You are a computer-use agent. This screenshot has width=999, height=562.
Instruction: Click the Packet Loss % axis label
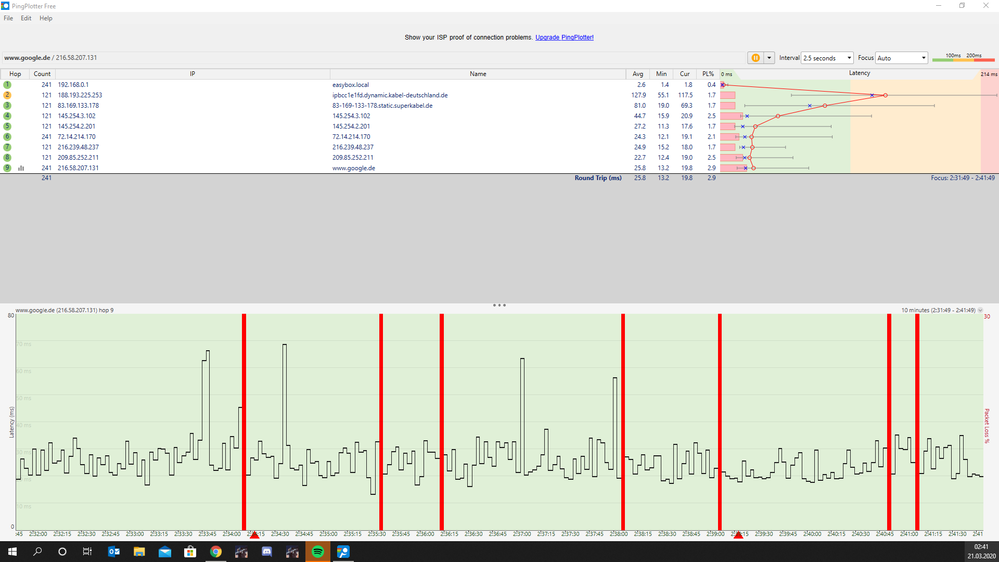pos(987,426)
